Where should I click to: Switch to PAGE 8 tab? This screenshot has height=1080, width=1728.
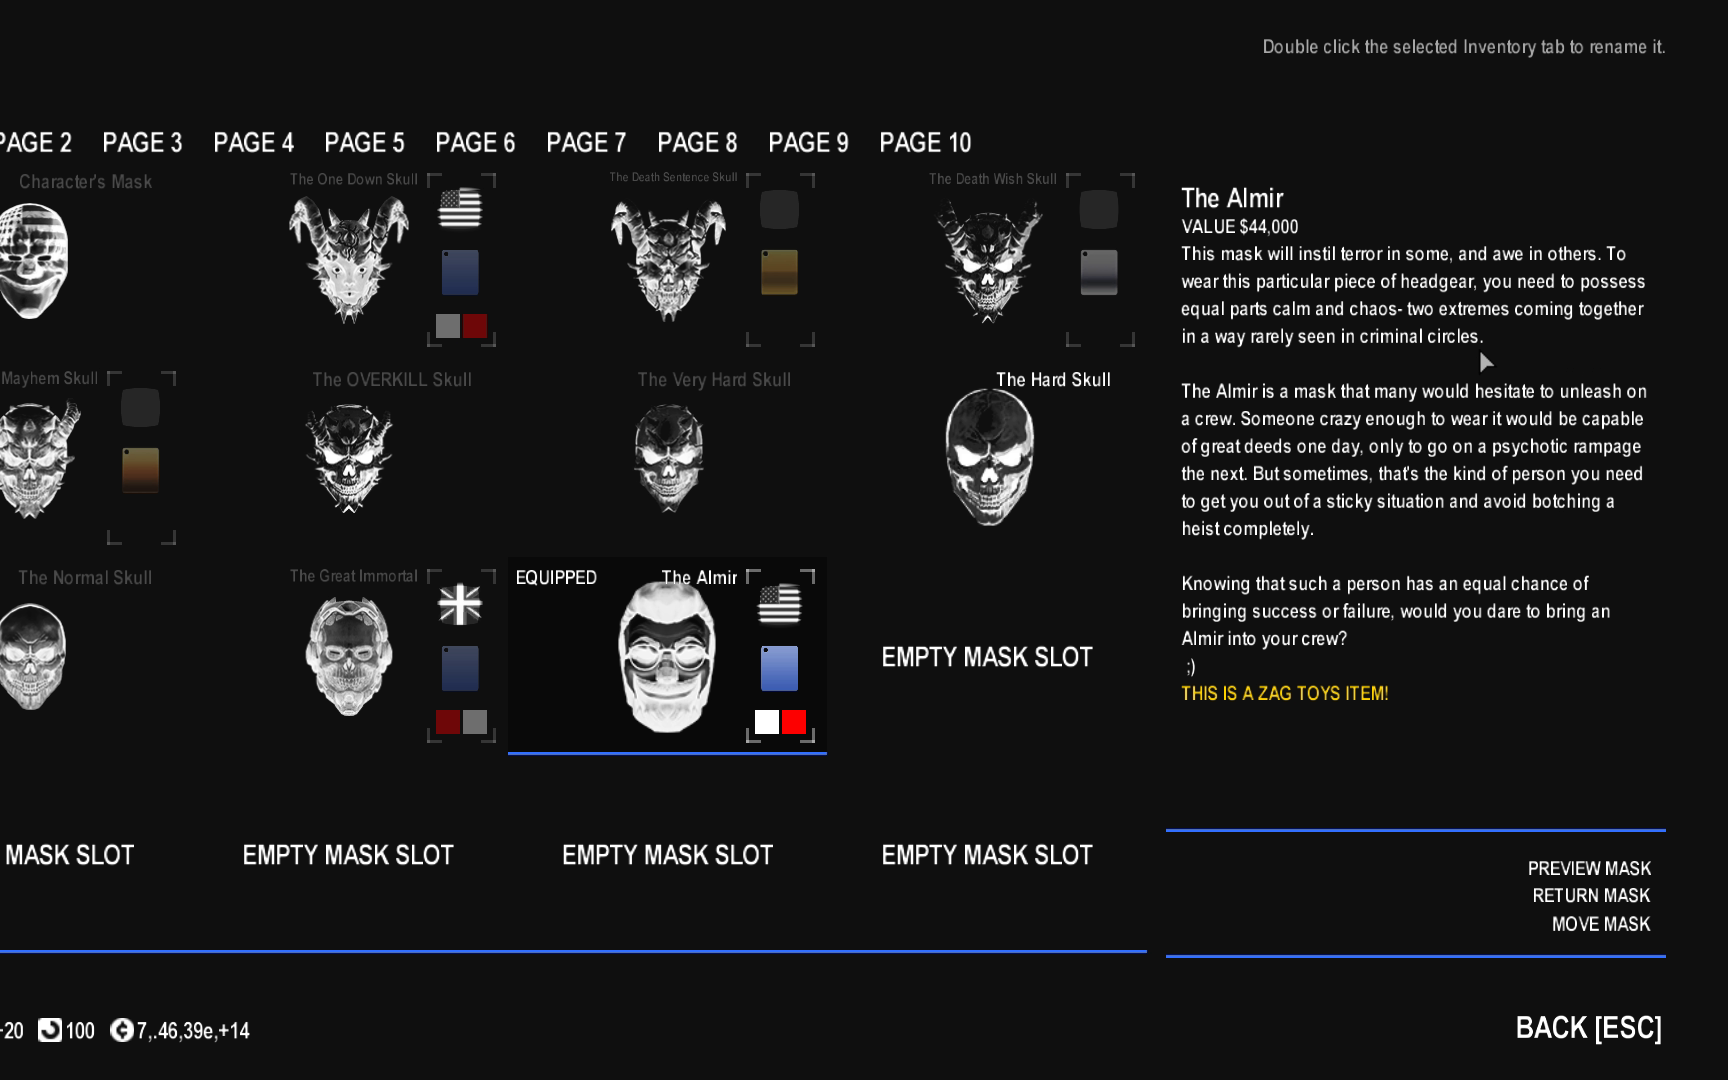tap(697, 143)
